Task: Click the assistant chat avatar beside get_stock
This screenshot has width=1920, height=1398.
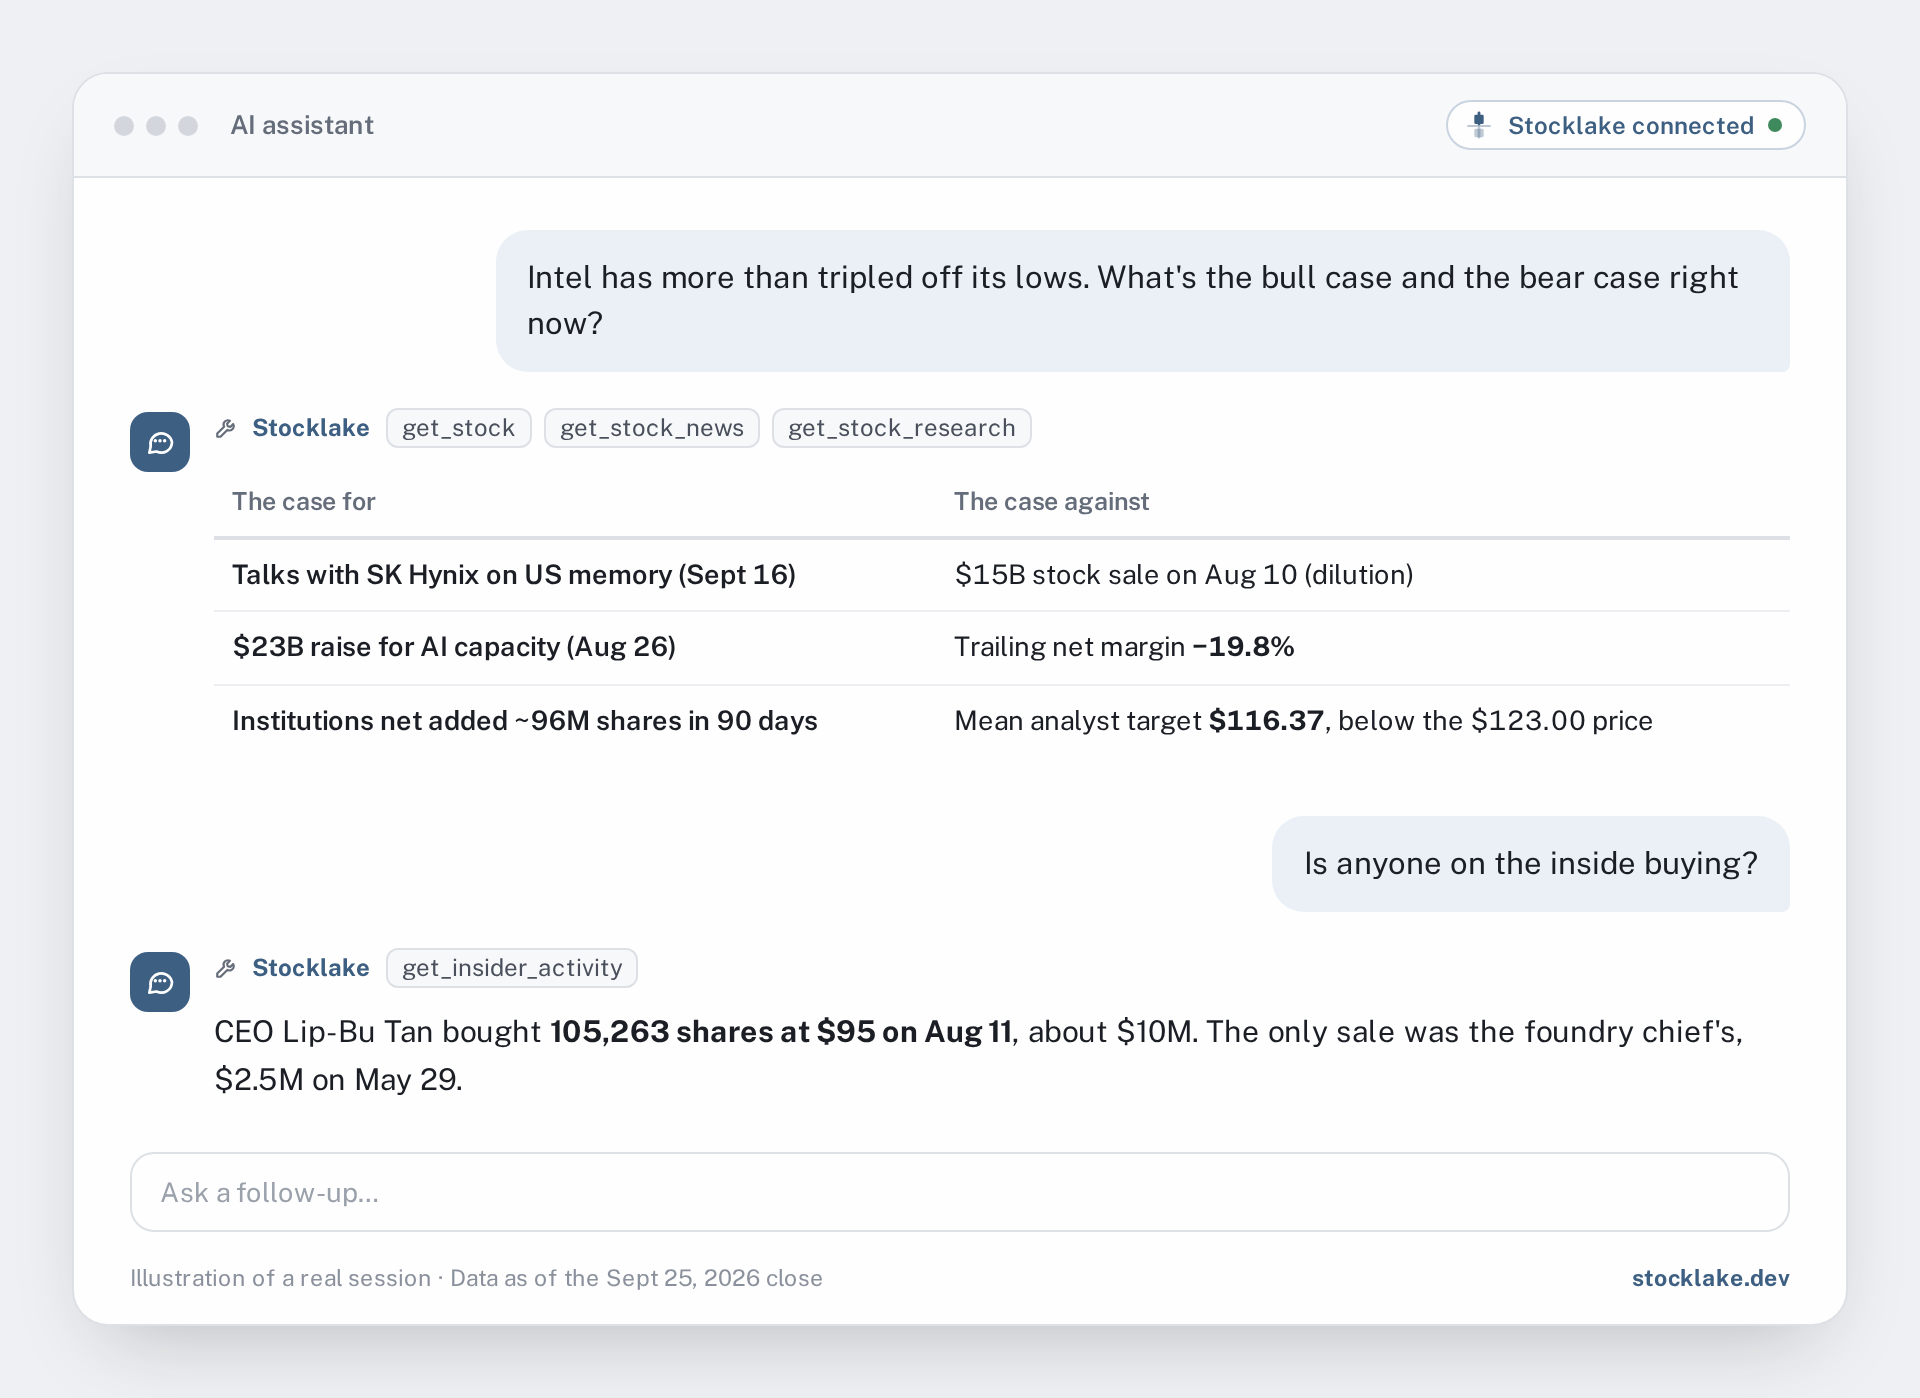Action: point(160,442)
